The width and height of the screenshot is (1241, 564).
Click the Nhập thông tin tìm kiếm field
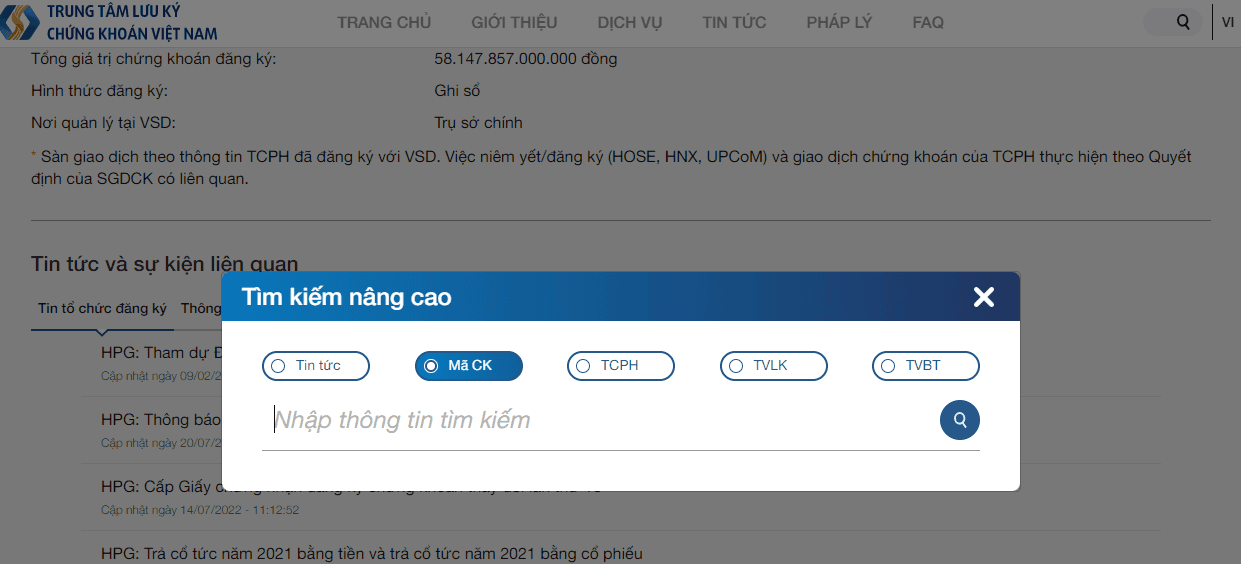pos(600,420)
